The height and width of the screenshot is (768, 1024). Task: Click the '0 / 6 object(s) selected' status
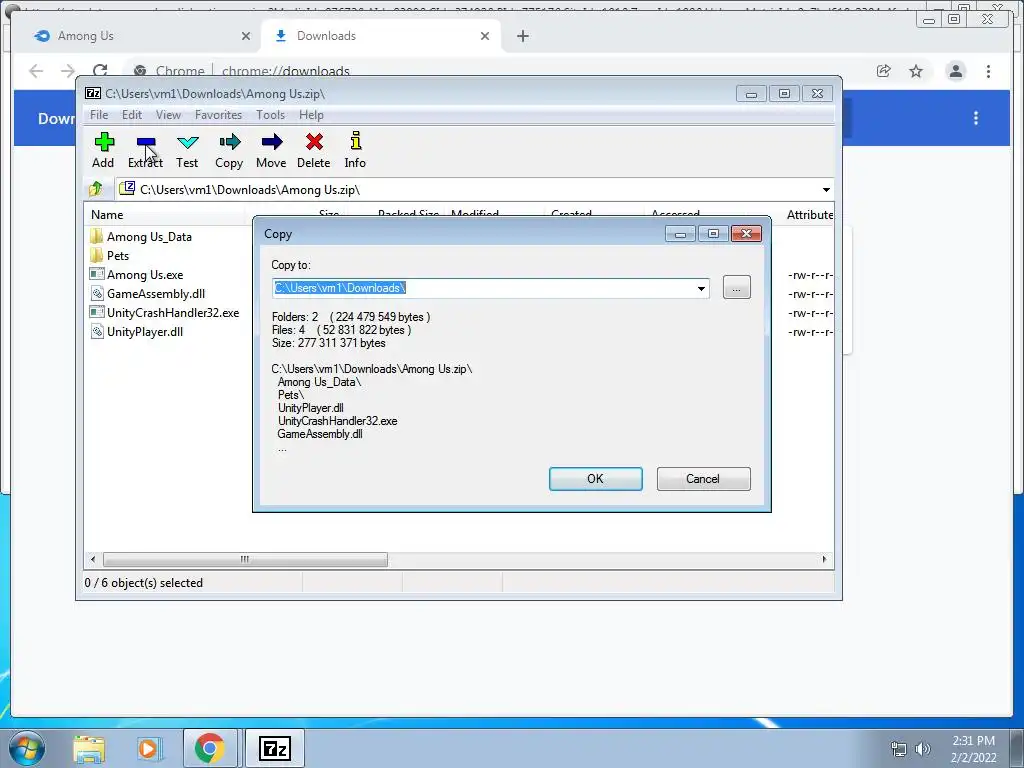tap(144, 583)
